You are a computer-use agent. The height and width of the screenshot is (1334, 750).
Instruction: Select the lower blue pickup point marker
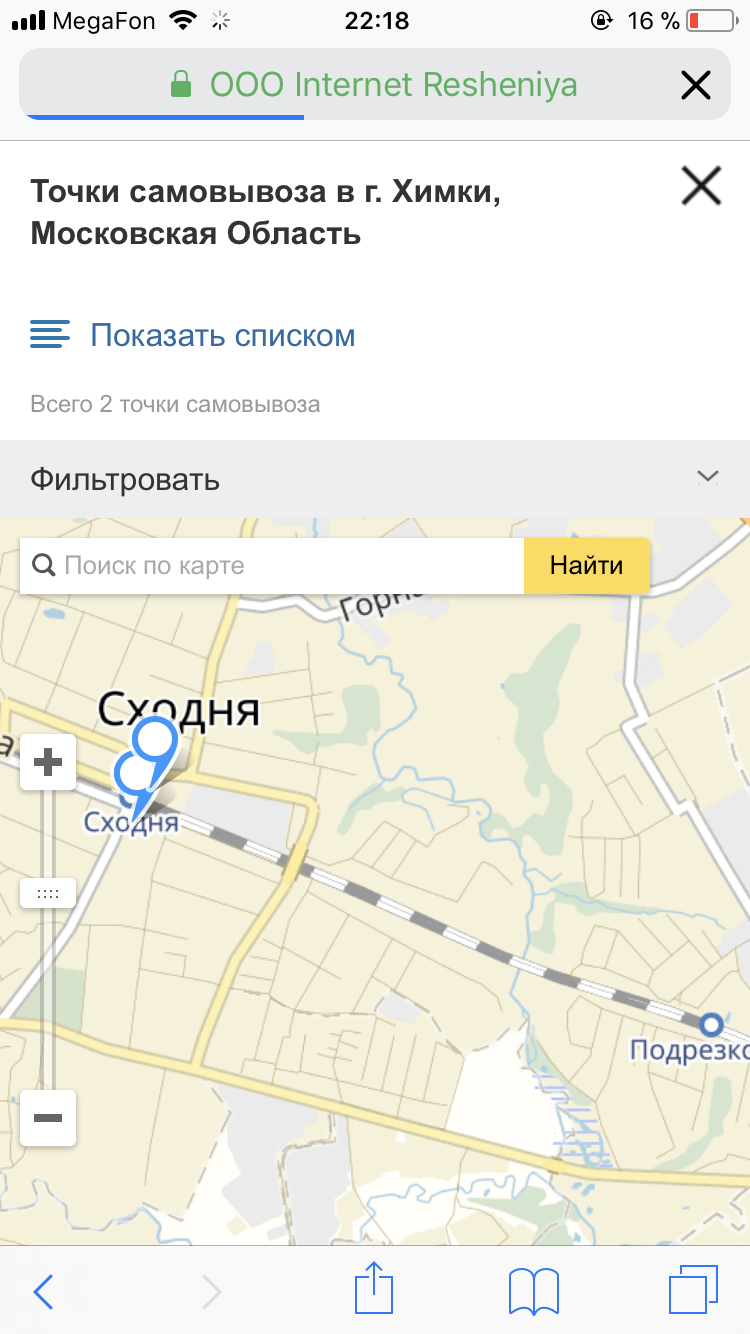pos(132,781)
